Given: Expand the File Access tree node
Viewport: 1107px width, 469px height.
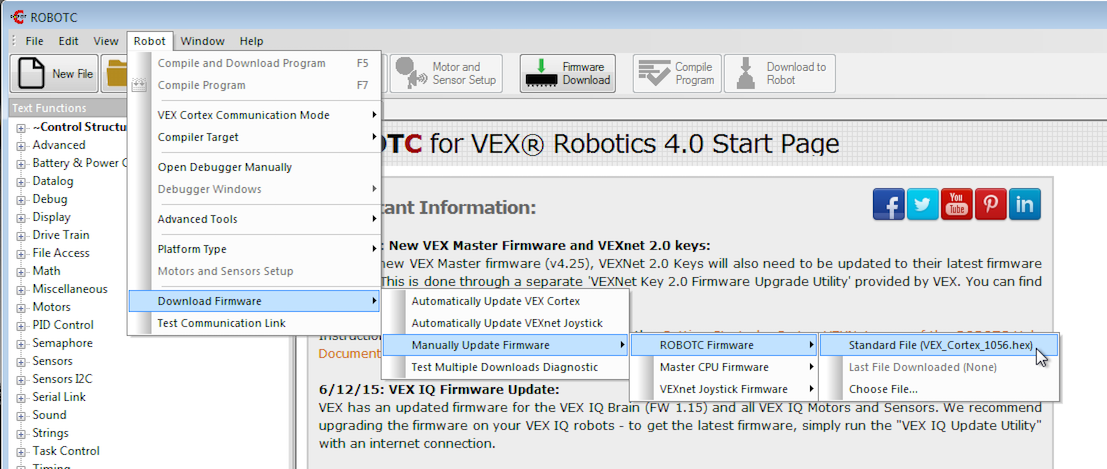Looking at the screenshot, I should point(21,254).
